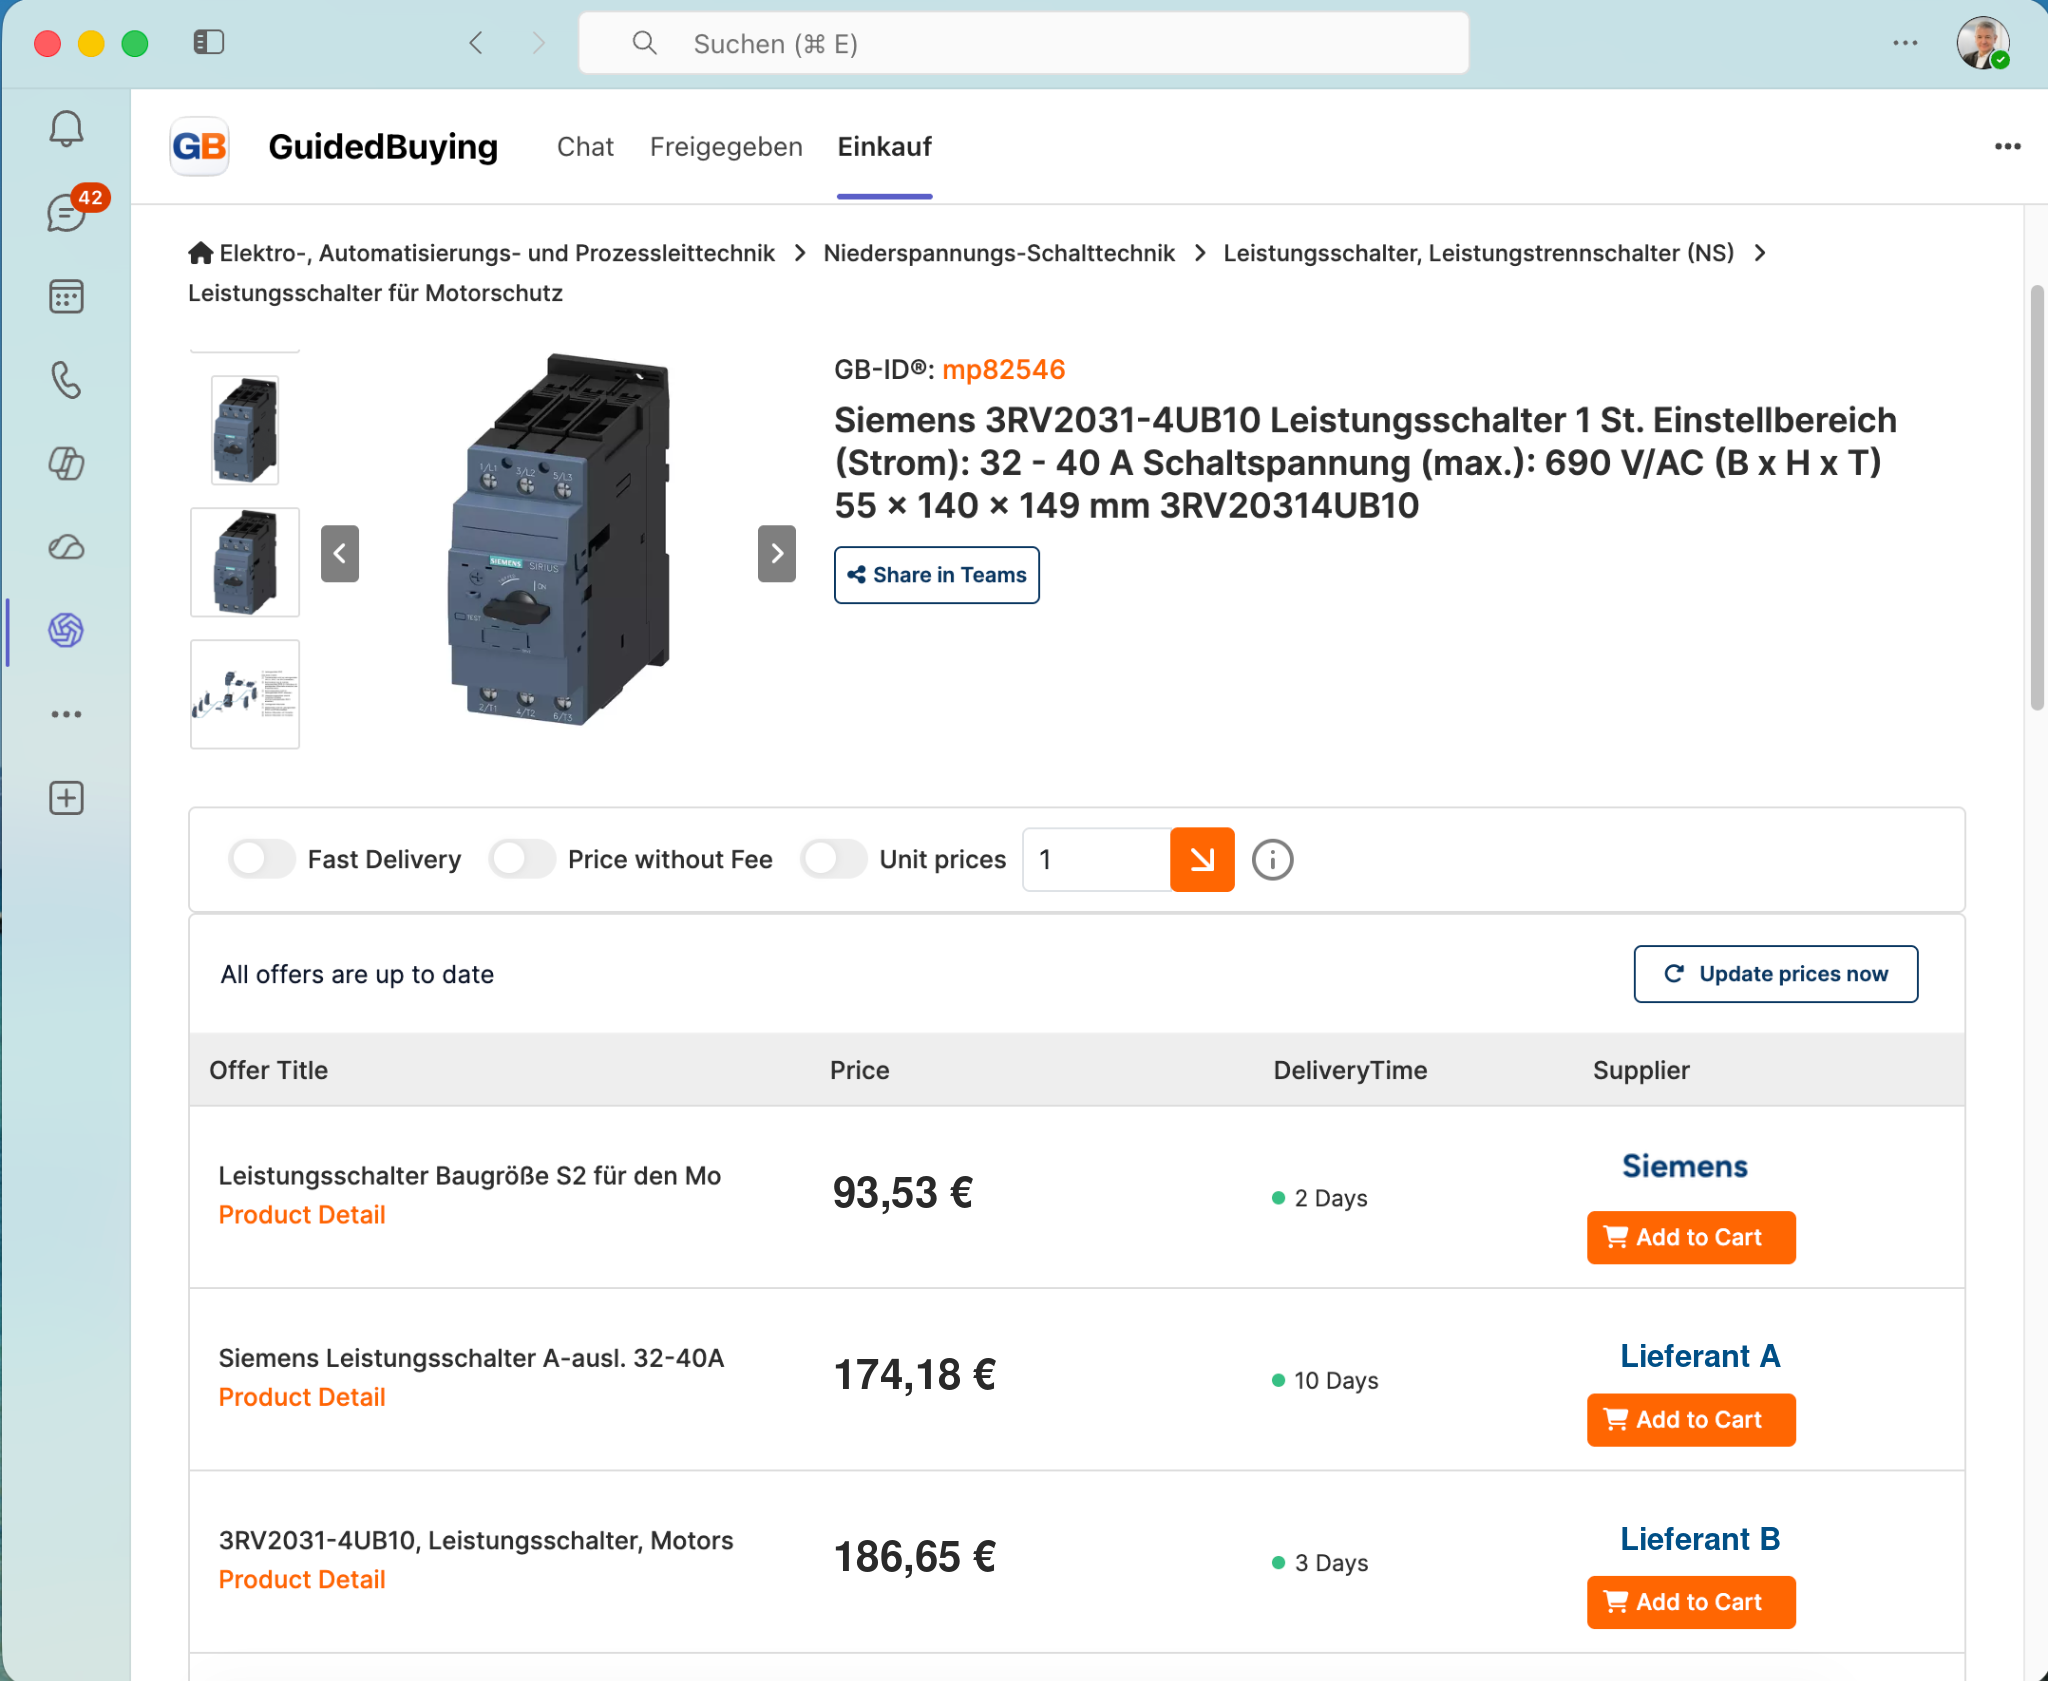This screenshot has height=1681, width=2048.
Task: Open the app more options ellipsis
Action: point(2007,147)
